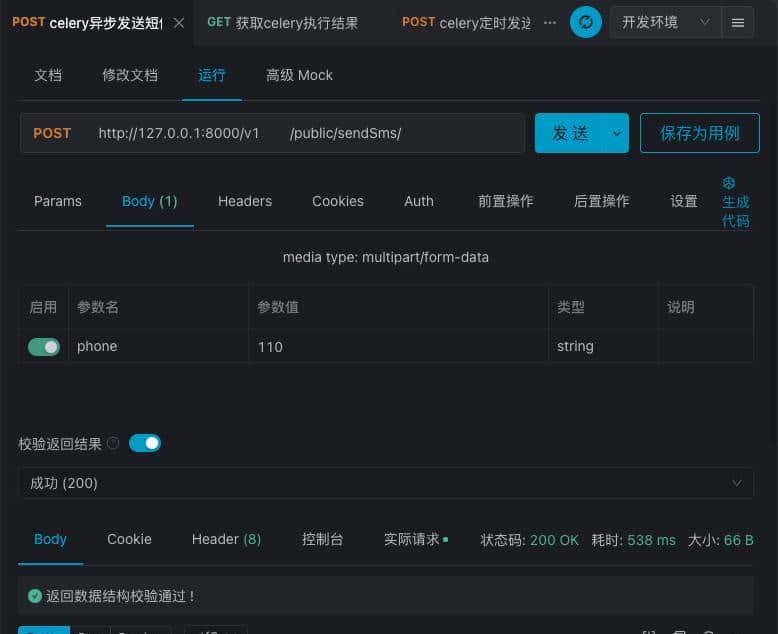Click the 保存为用例 button
This screenshot has width=778, height=634.
click(x=700, y=133)
